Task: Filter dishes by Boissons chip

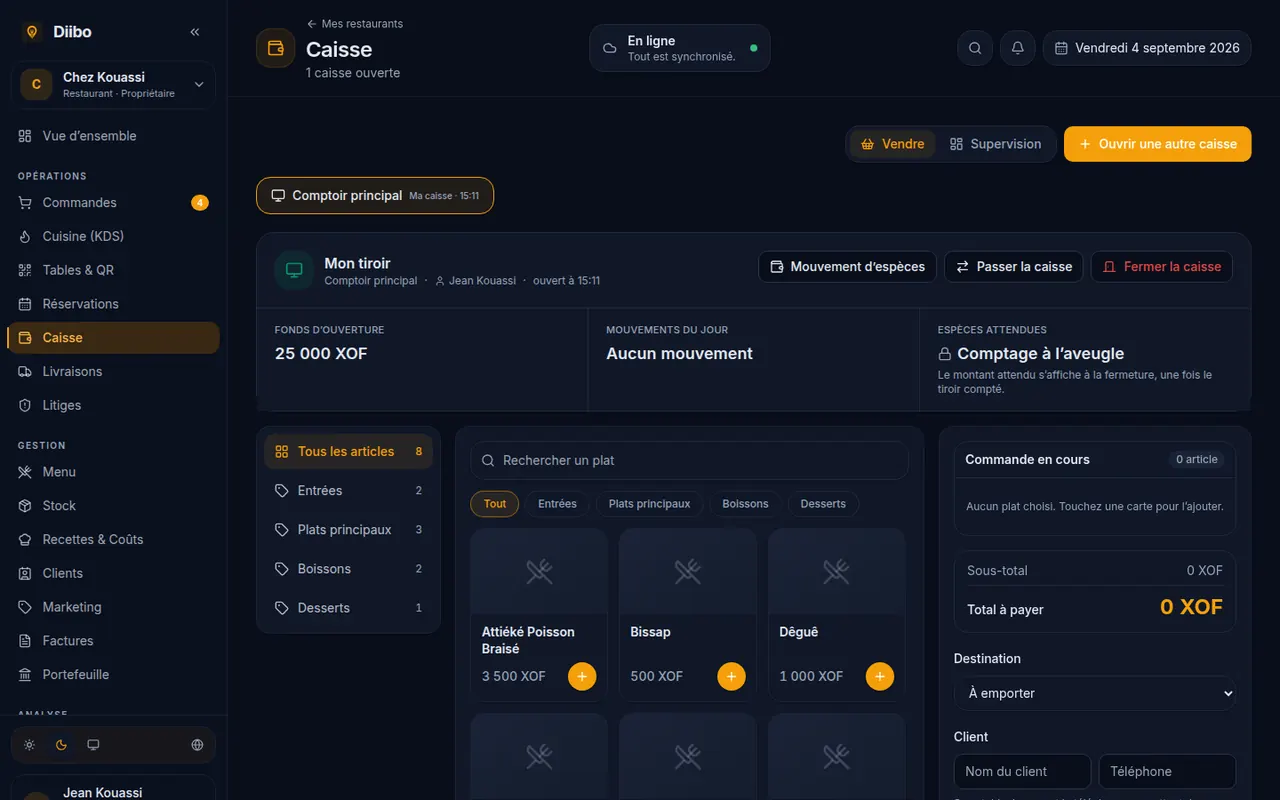Action: 745,504
